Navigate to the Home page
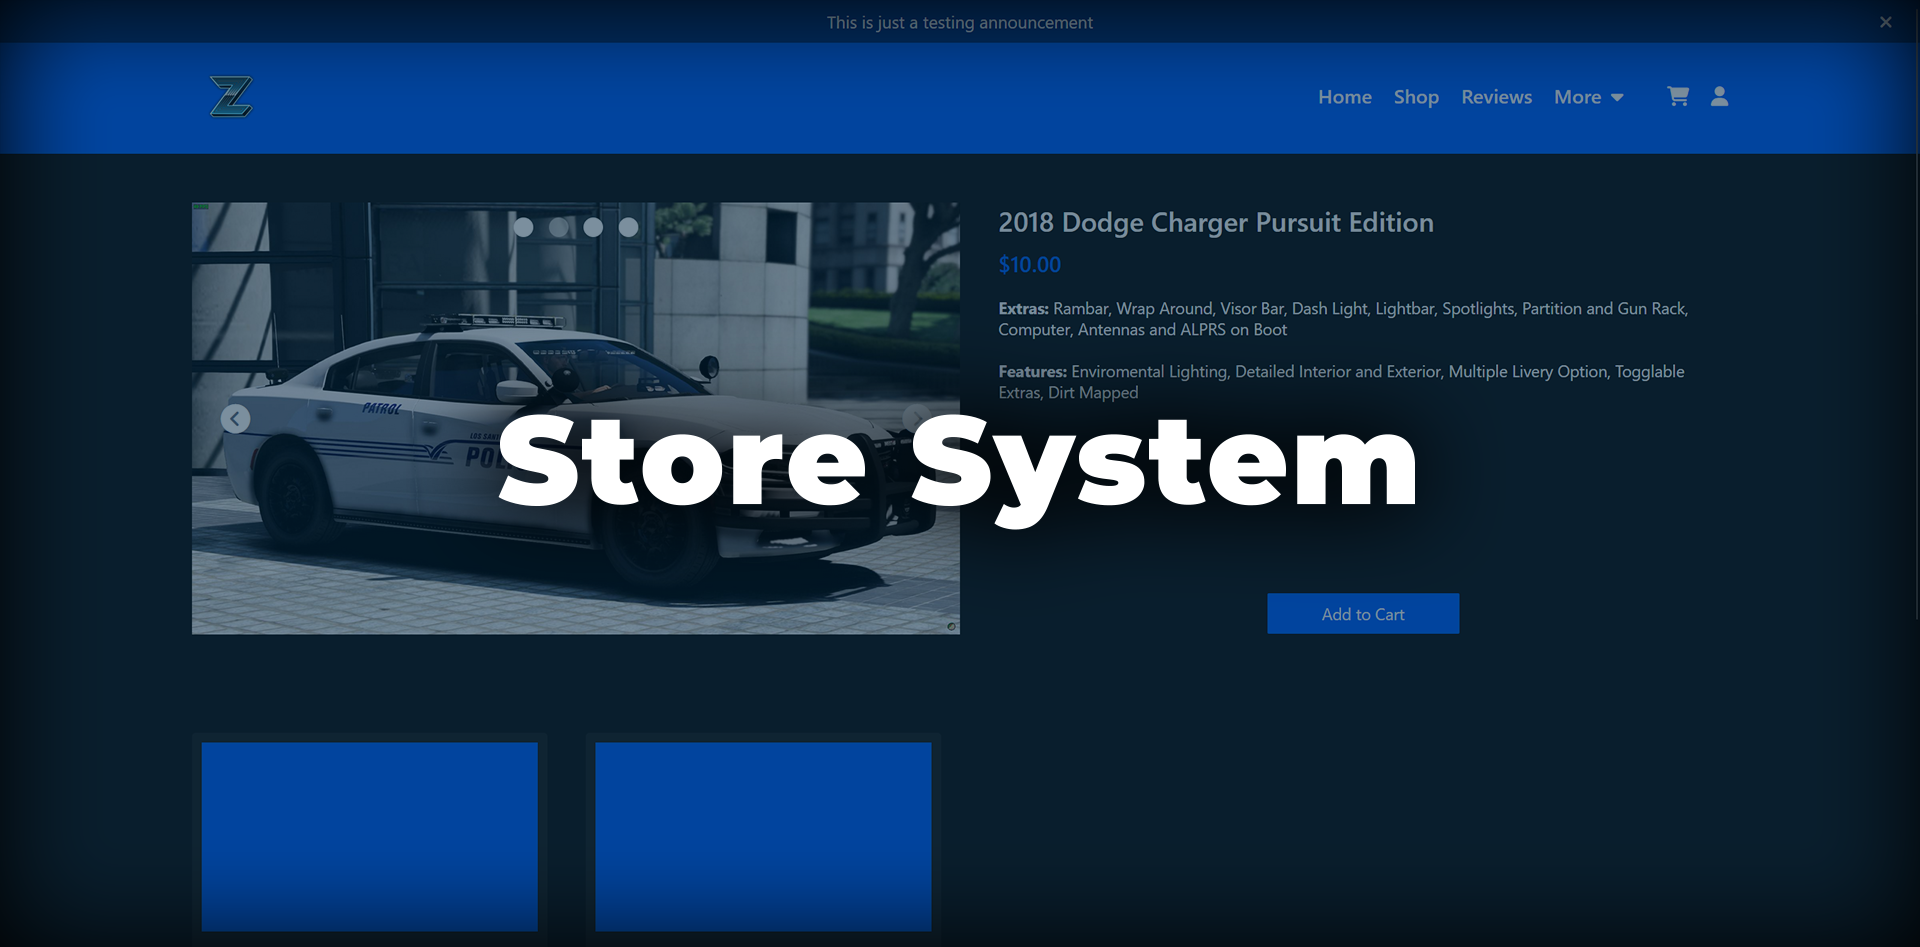 pos(1344,97)
